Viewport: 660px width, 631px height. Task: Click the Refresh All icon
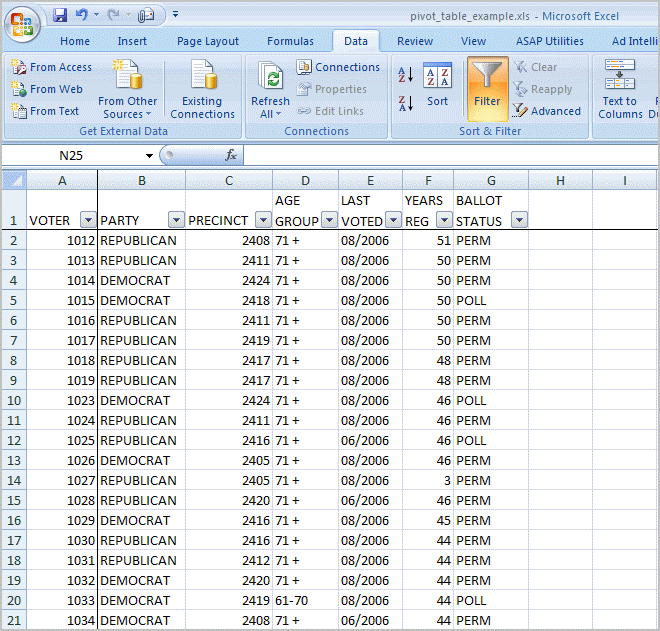point(270,89)
